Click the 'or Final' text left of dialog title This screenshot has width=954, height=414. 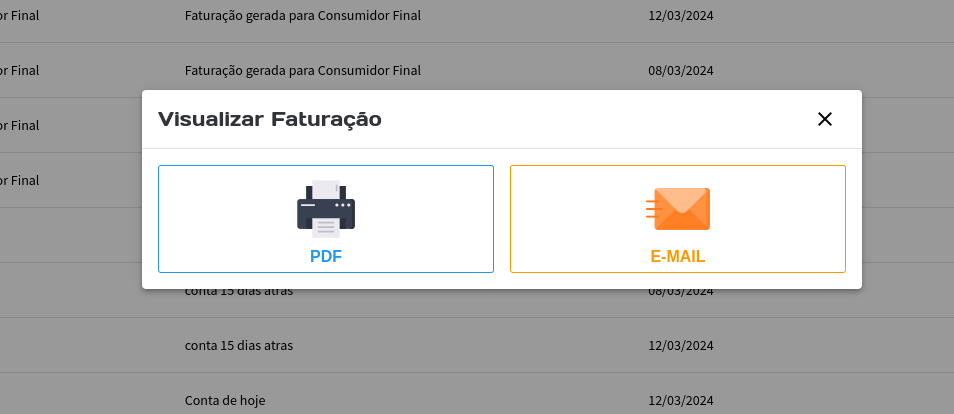[19, 125]
